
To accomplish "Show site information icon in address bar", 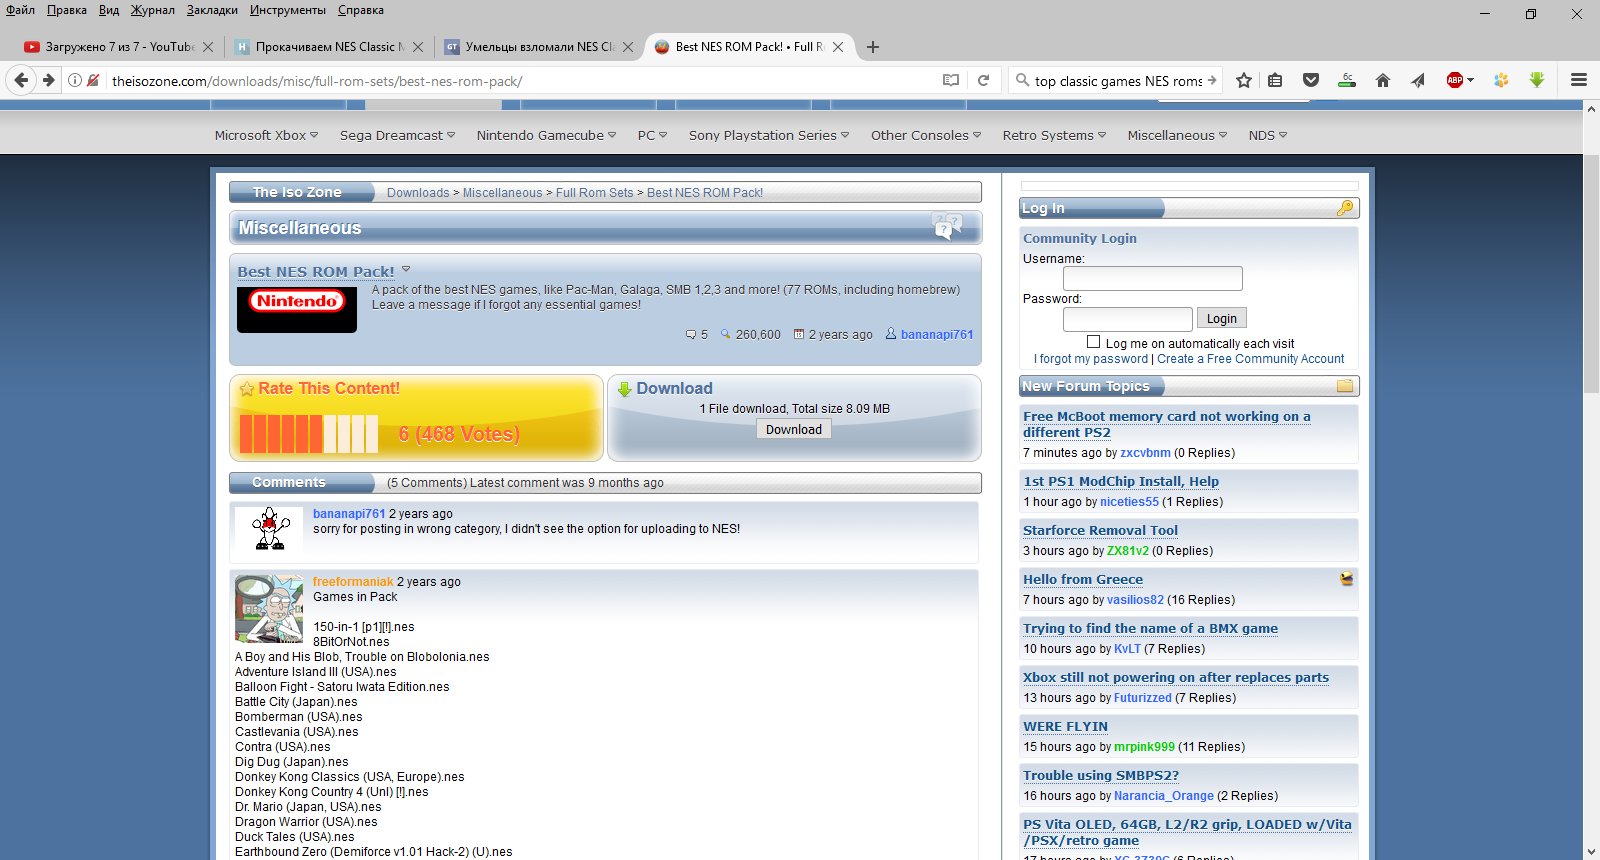I will point(75,80).
